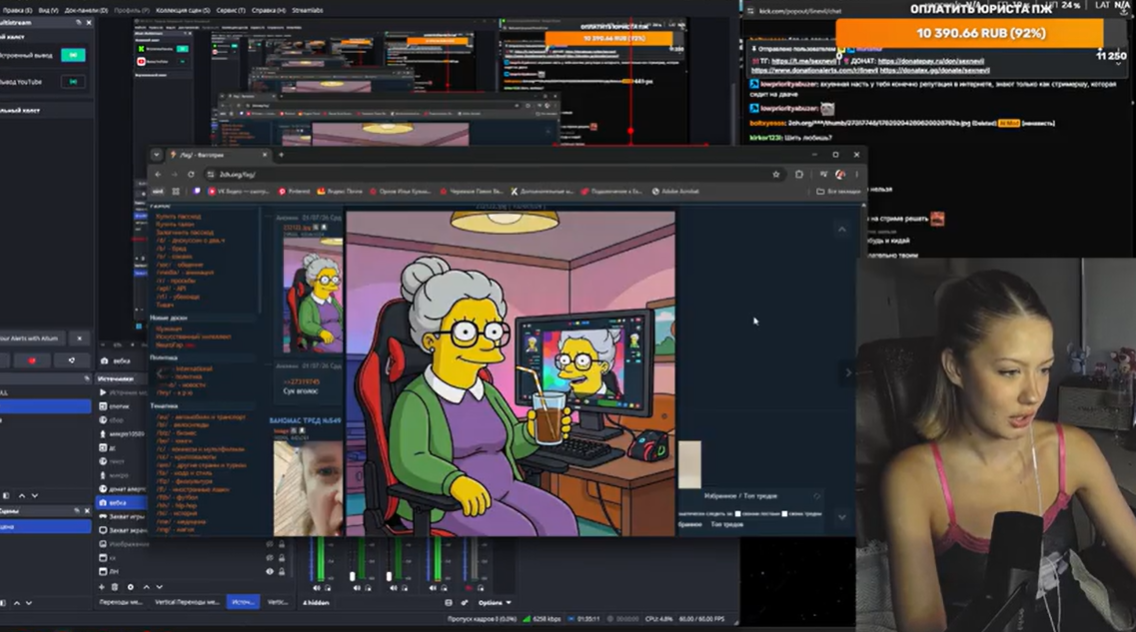Toggle visibility of Изображение source
Screen dimensions: 1136x632
point(270,544)
